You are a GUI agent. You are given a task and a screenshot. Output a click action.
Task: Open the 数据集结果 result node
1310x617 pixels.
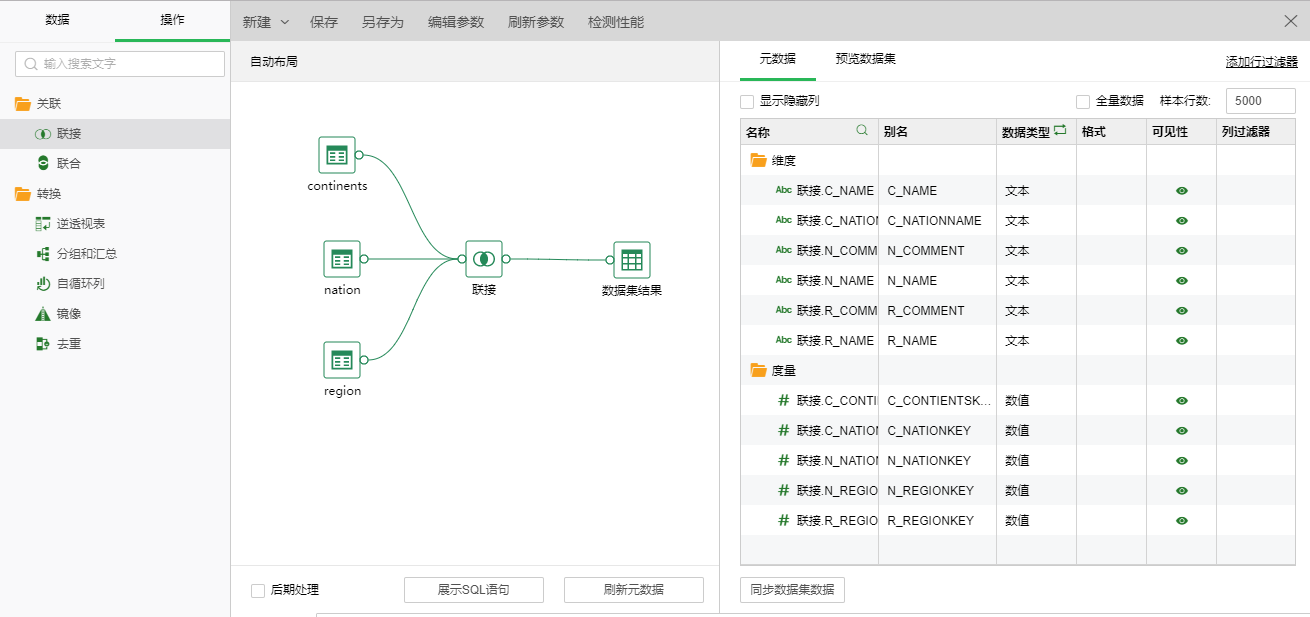tap(631, 260)
